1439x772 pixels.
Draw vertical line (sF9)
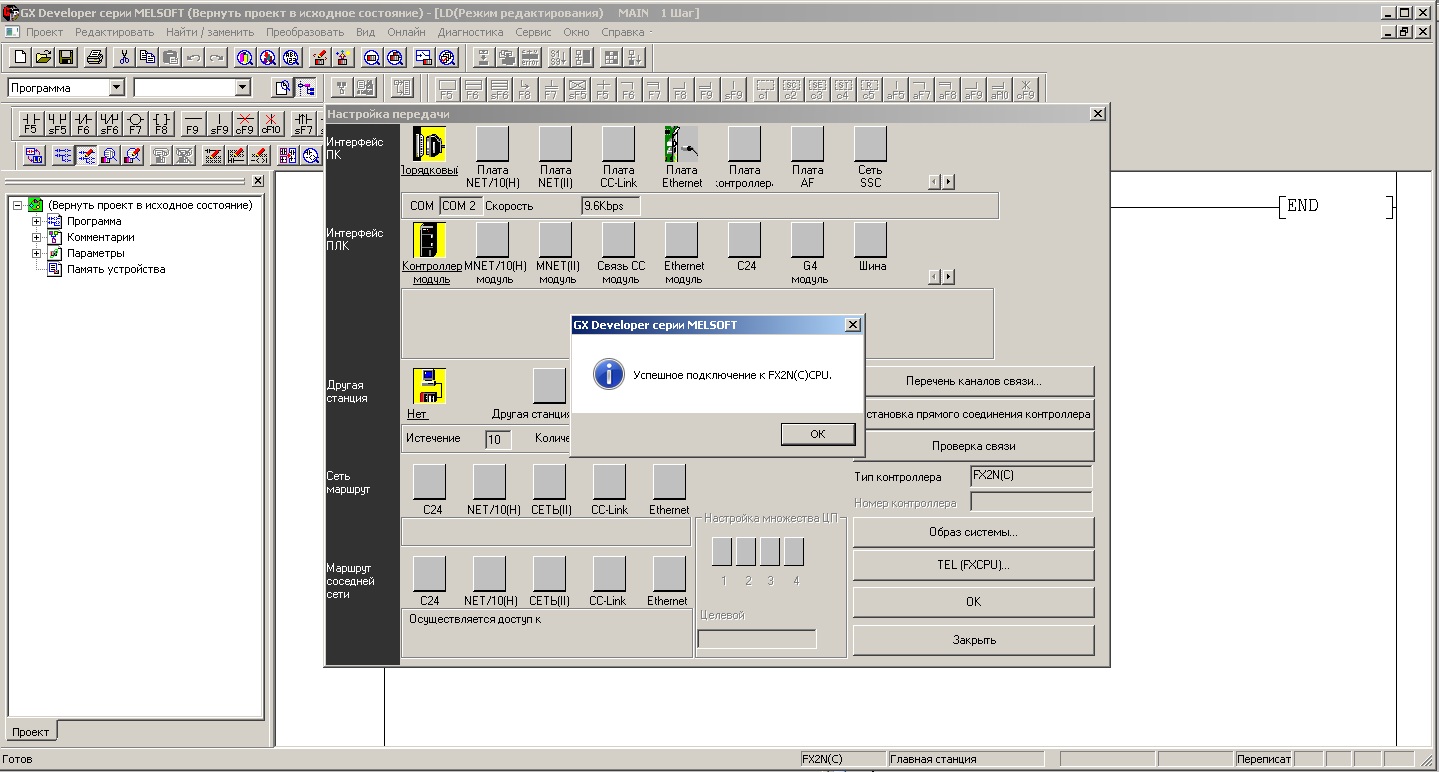pos(219,123)
